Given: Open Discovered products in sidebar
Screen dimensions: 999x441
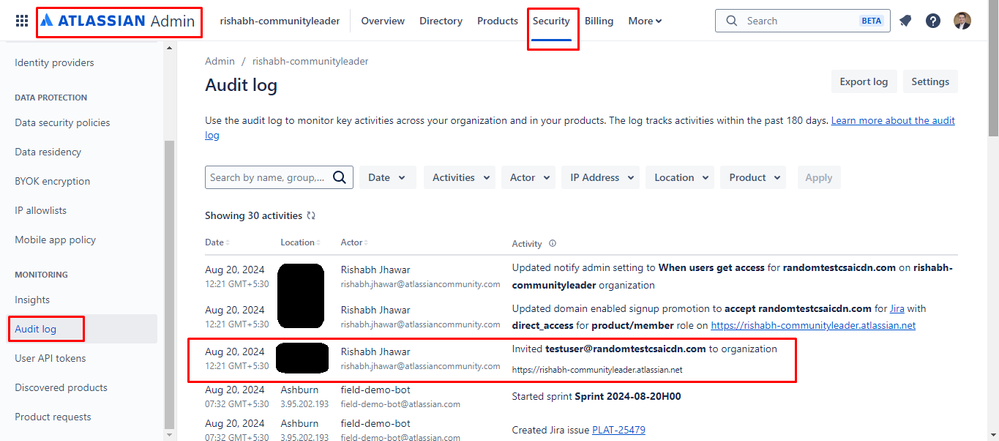Looking at the screenshot, I should (x=61, y=387).
